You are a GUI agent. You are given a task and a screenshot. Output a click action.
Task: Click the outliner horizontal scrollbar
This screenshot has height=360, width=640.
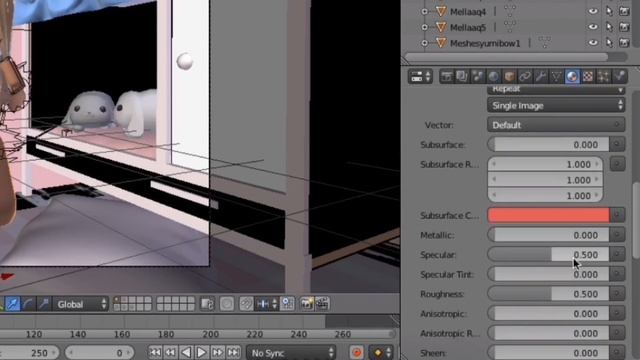pyautogui.click(x=506, y=57)
